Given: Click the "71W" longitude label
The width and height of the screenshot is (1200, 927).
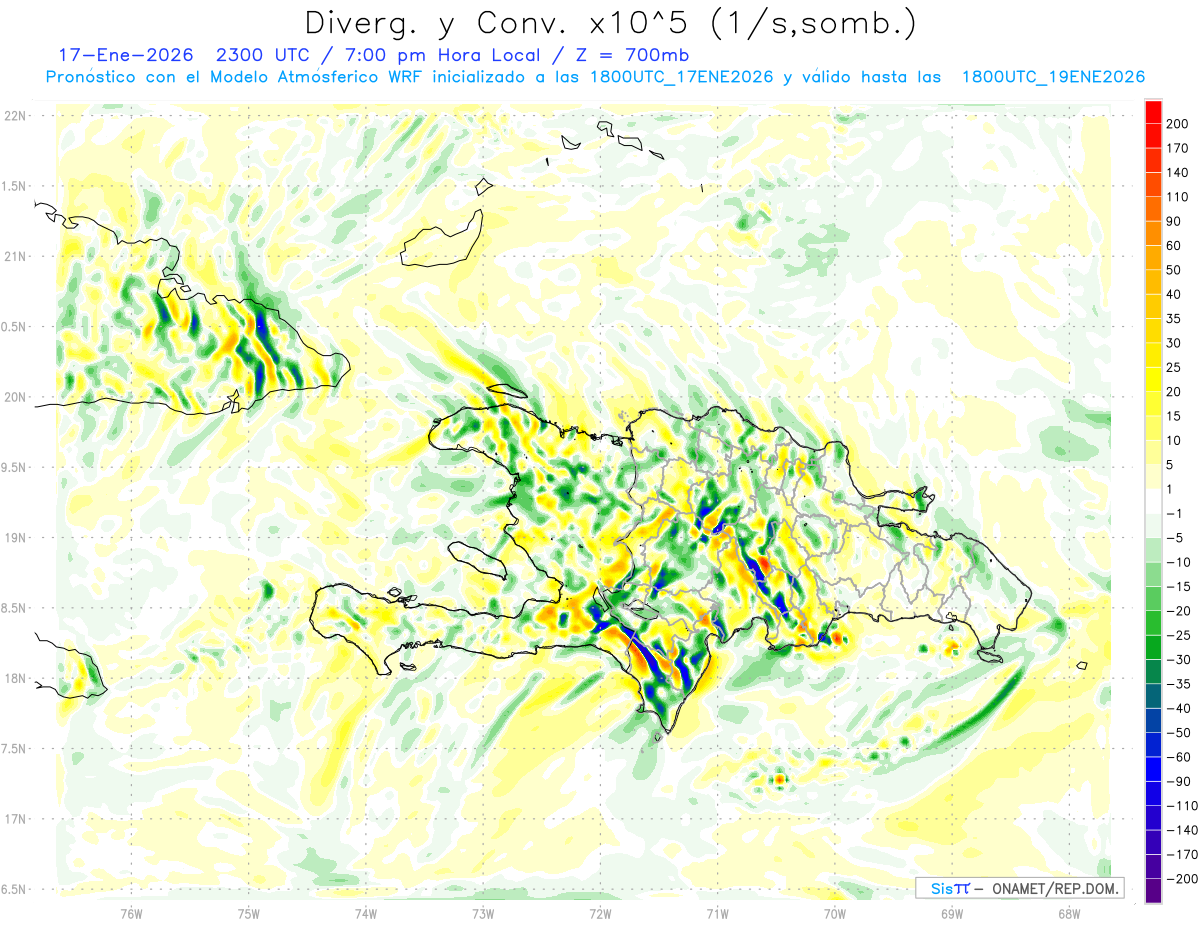Looking at the screenshot, I should [x=717, y=912].
